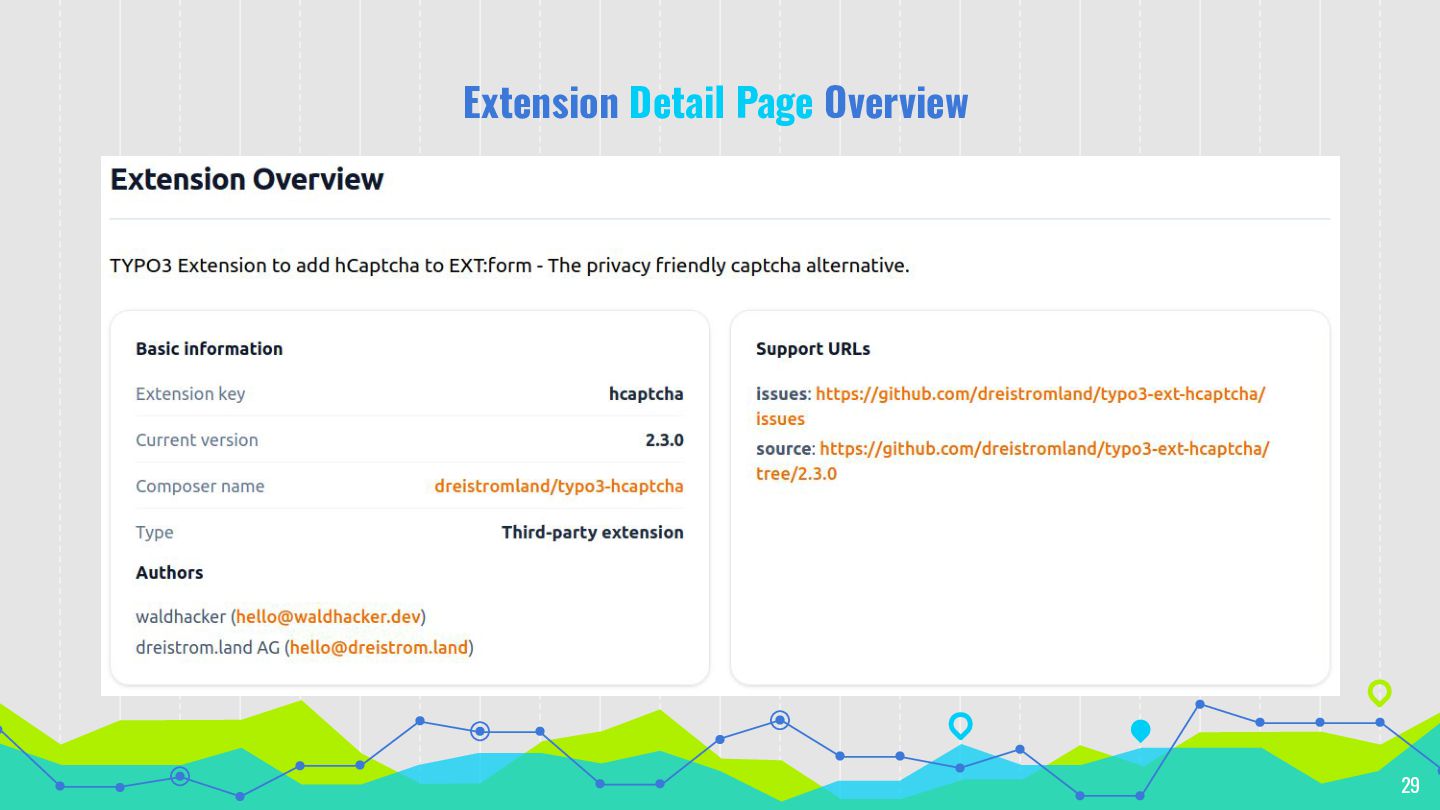Select the TYPO3 Extension hCaptcha description text

pos(509,266)
